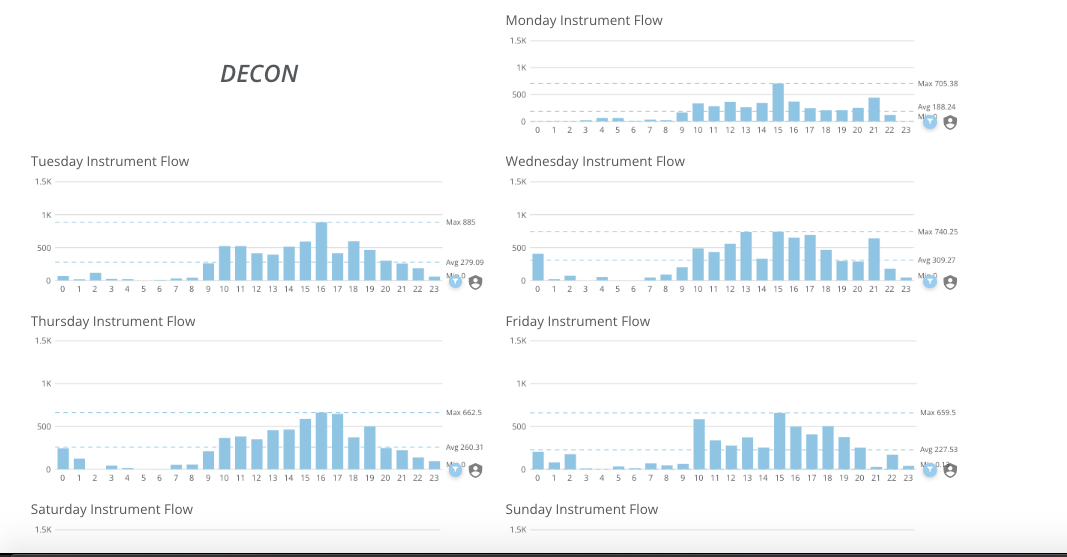The image size is (1067, 557).
Task: Click the Wednesday Instrument Flow title
Action: point(595,161)
